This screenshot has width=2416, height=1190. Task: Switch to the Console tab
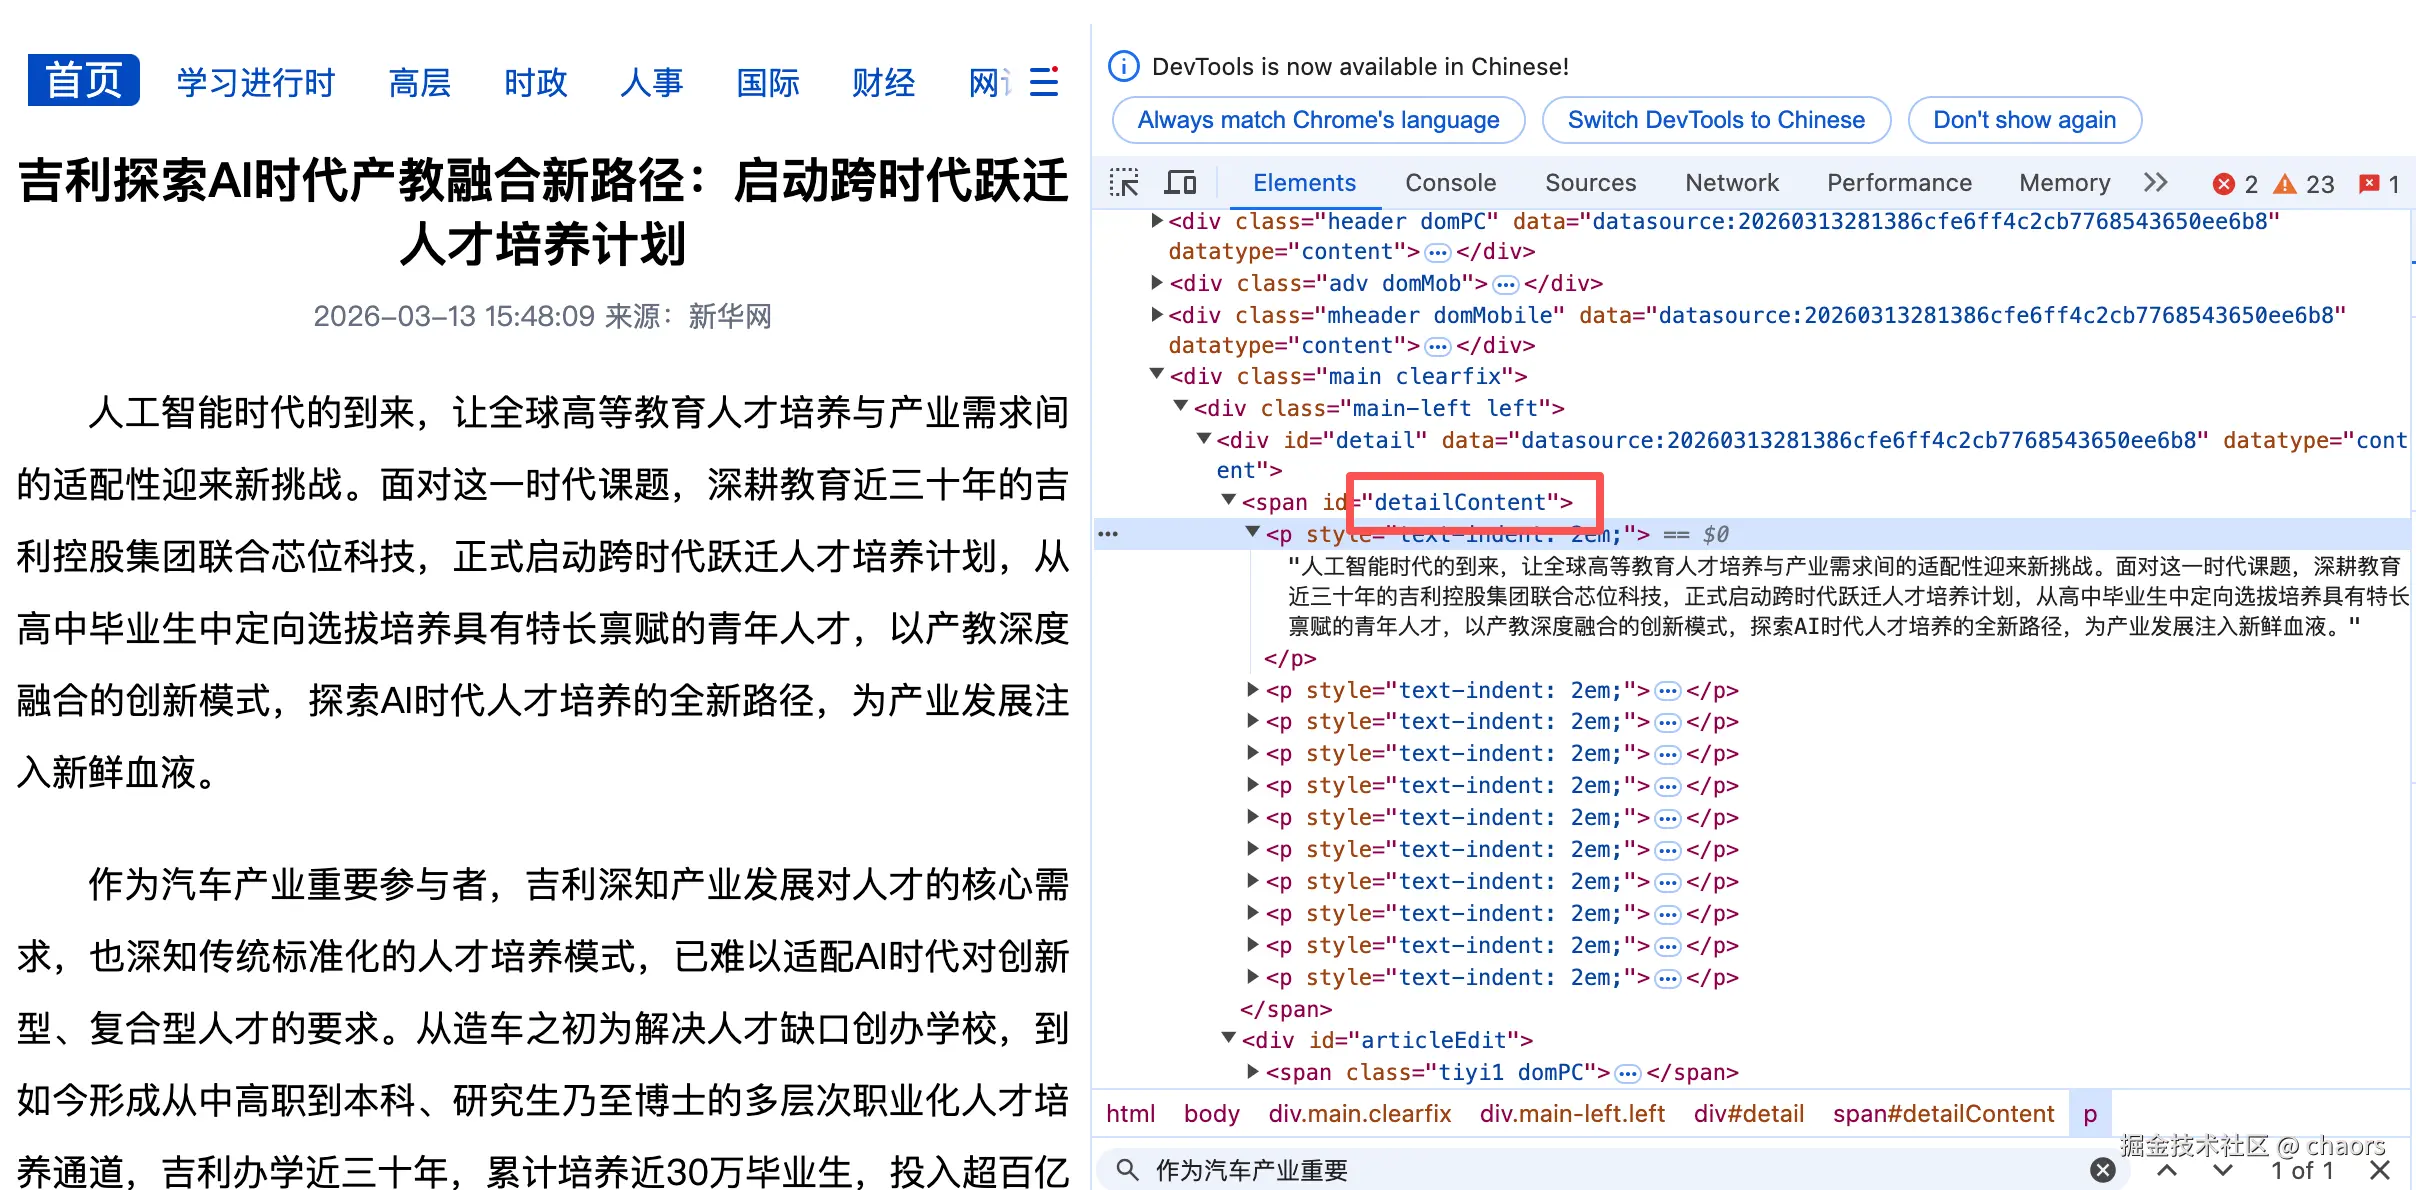point(1450,183)
